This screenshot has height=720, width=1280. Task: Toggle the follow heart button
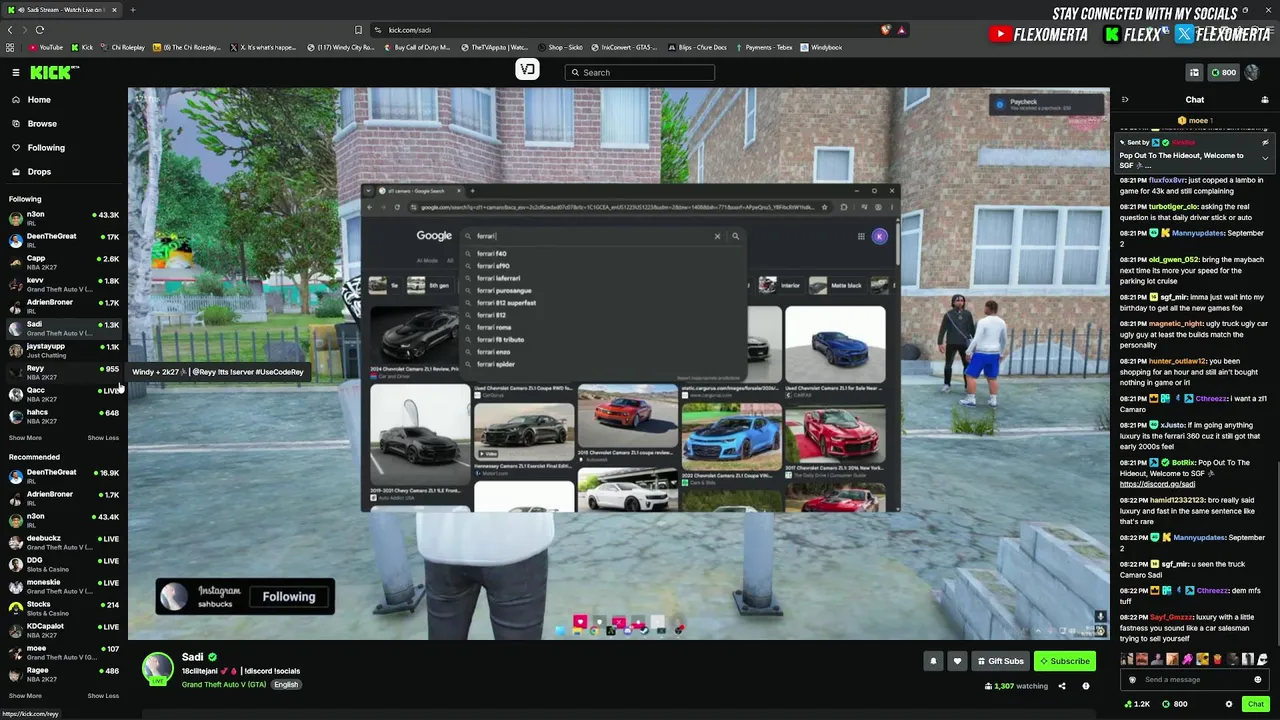[x=957, y=661]
